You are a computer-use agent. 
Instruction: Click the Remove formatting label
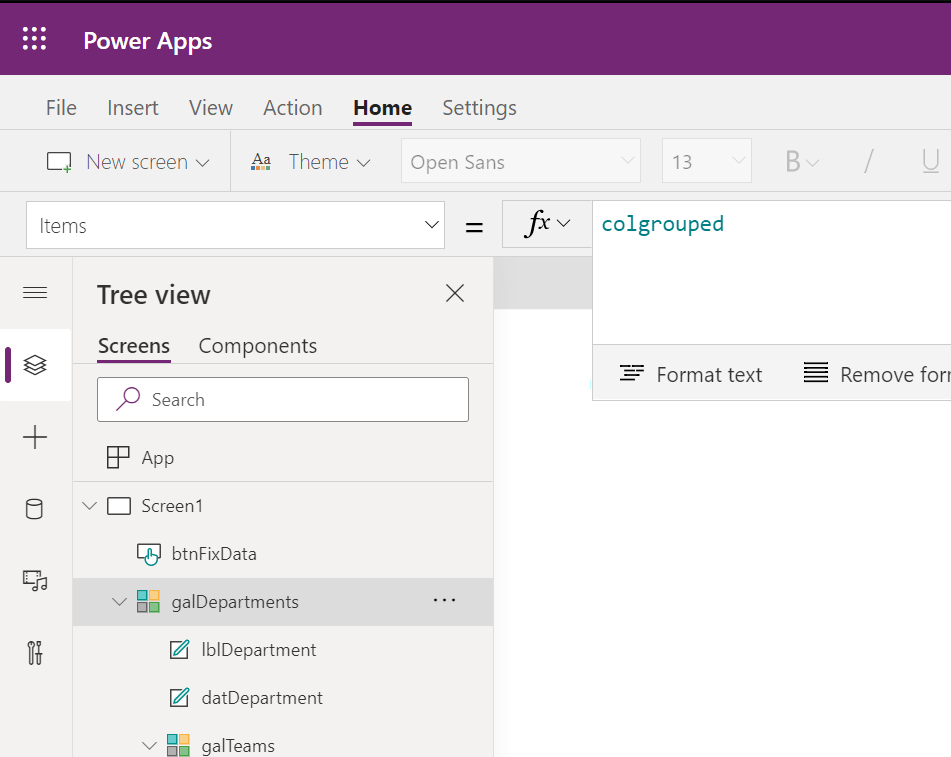point(895,374)
